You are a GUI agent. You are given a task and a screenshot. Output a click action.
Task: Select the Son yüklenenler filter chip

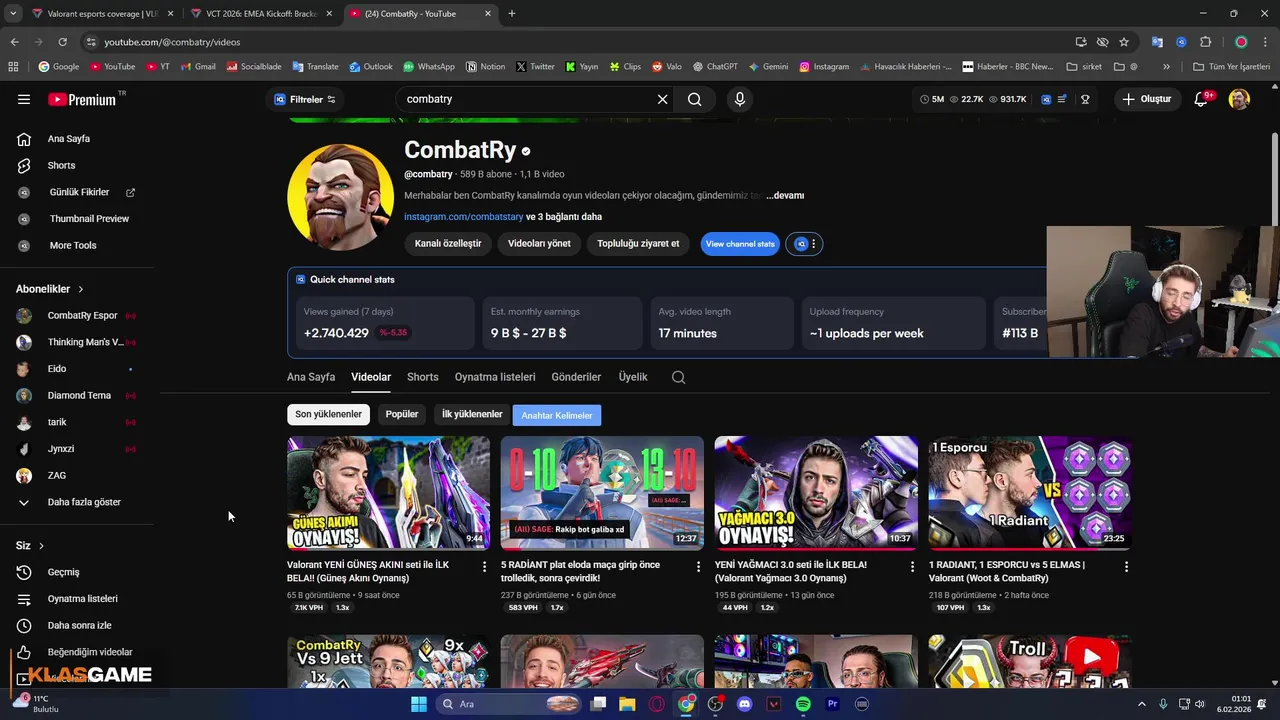coord(328,414)
